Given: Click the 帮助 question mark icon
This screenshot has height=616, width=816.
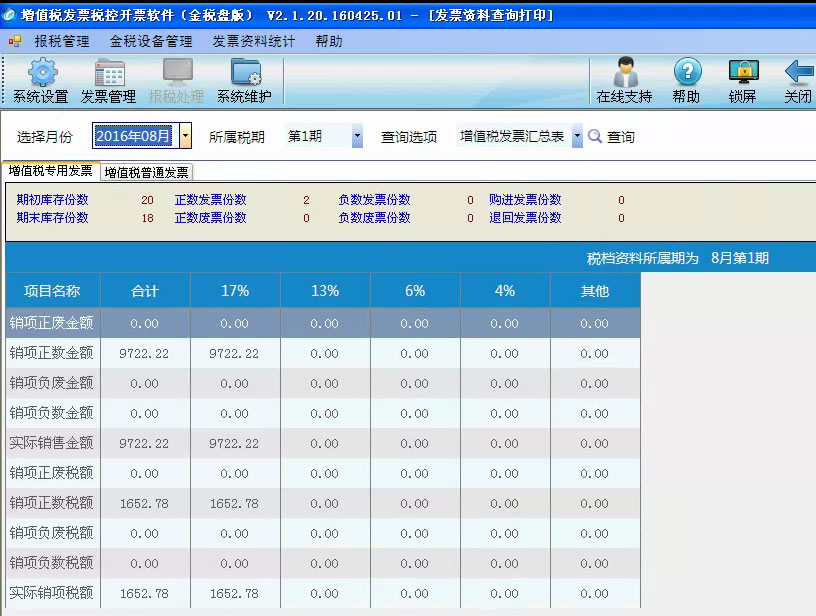Looking at the screenshot, I should pos(686,74).
